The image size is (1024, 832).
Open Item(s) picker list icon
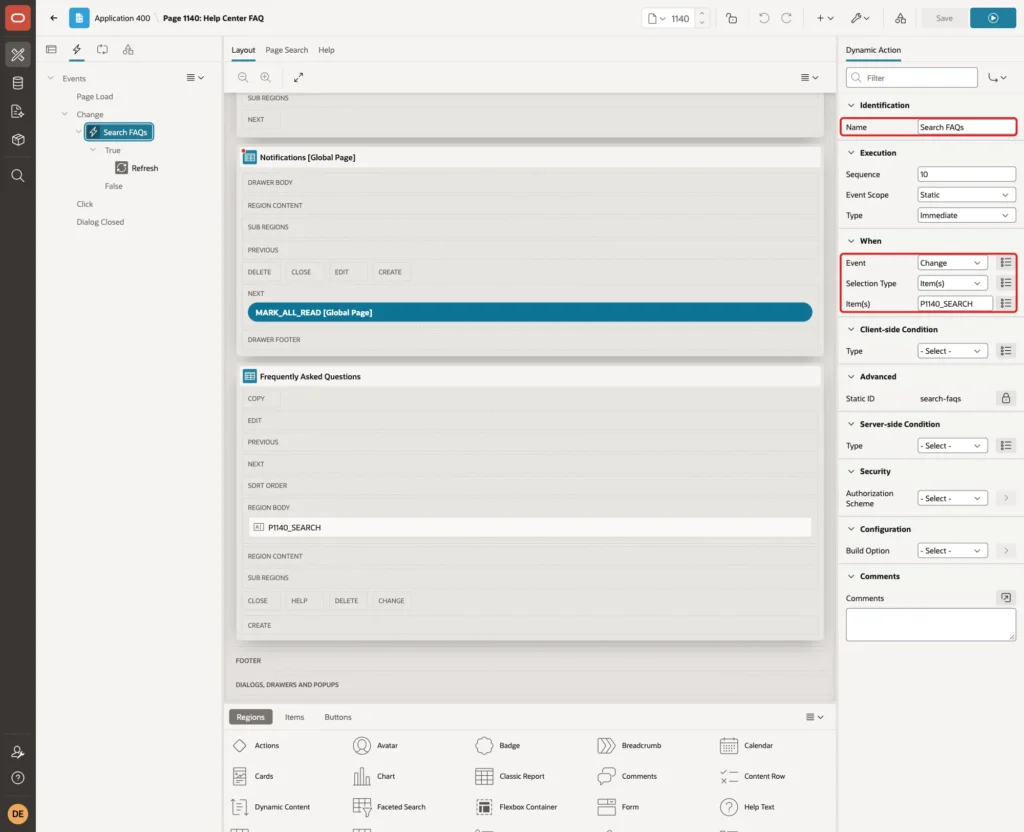[1006, 304]
